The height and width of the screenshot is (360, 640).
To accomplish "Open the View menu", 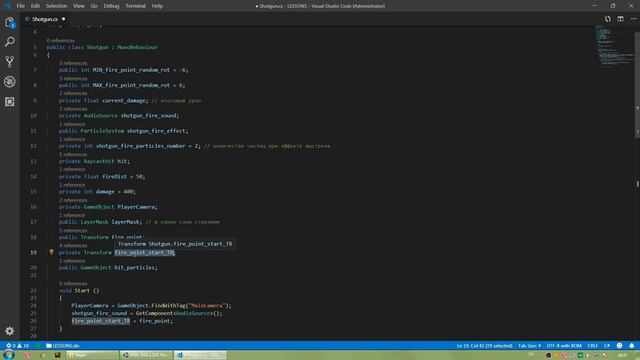I will pos(79,6).
